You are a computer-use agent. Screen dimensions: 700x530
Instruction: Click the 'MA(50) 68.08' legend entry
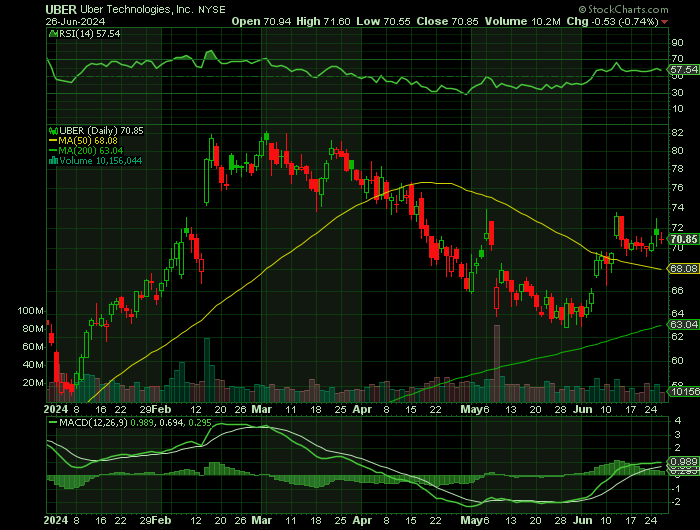click(88, 141)
